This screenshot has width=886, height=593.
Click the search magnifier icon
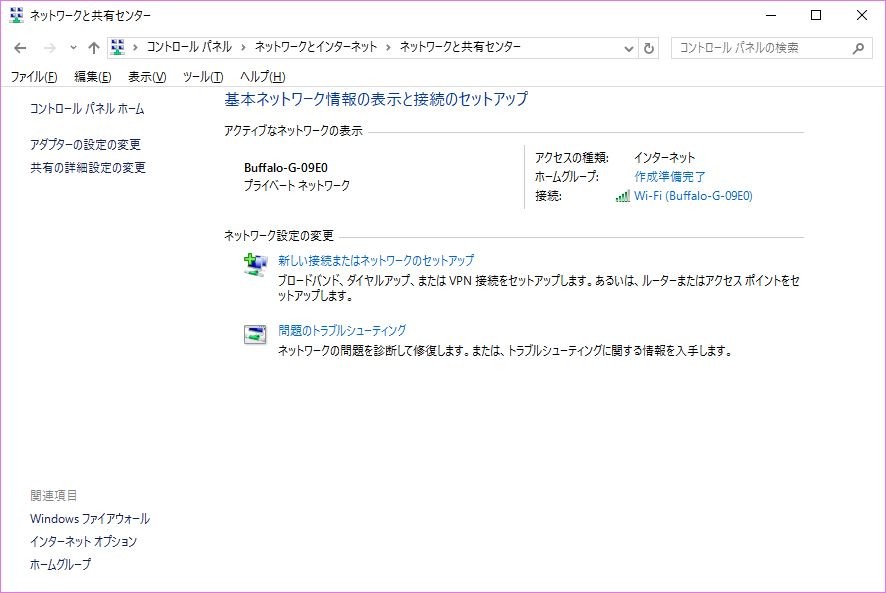point(858,48)
